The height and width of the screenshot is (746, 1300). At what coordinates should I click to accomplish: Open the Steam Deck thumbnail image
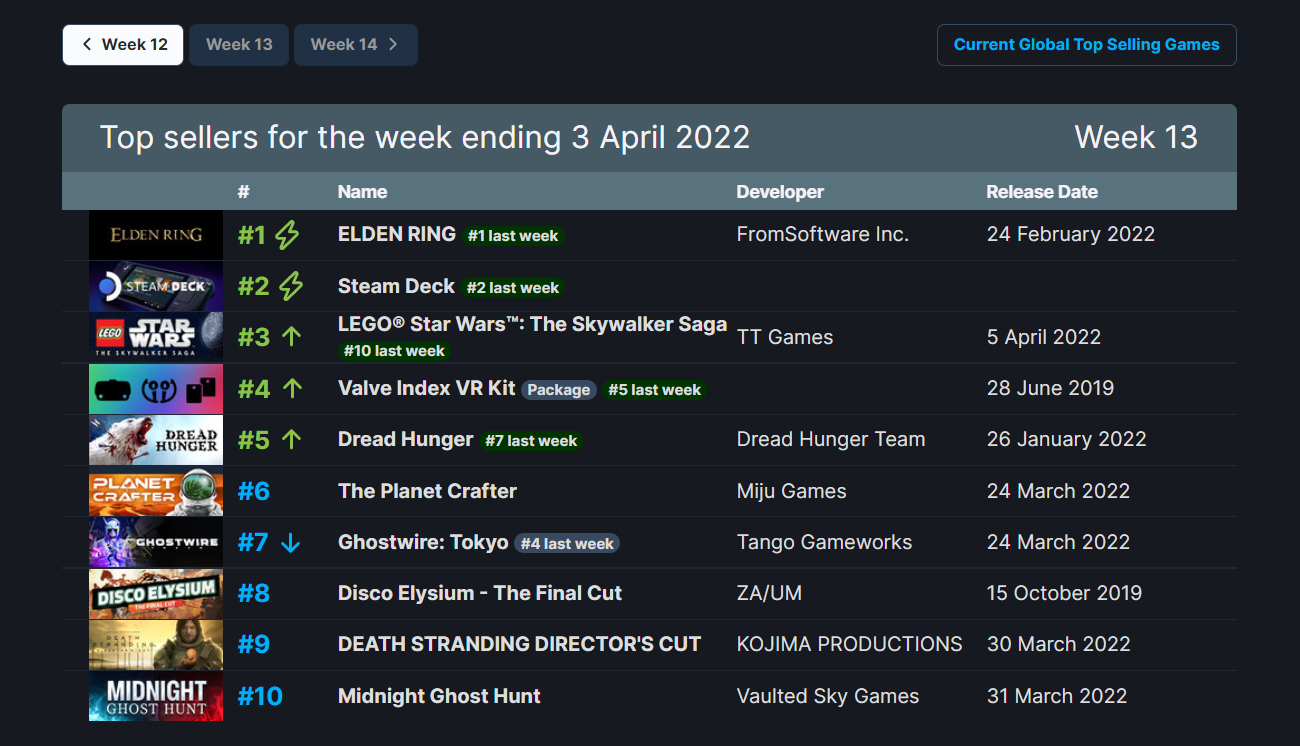(156, 286)
